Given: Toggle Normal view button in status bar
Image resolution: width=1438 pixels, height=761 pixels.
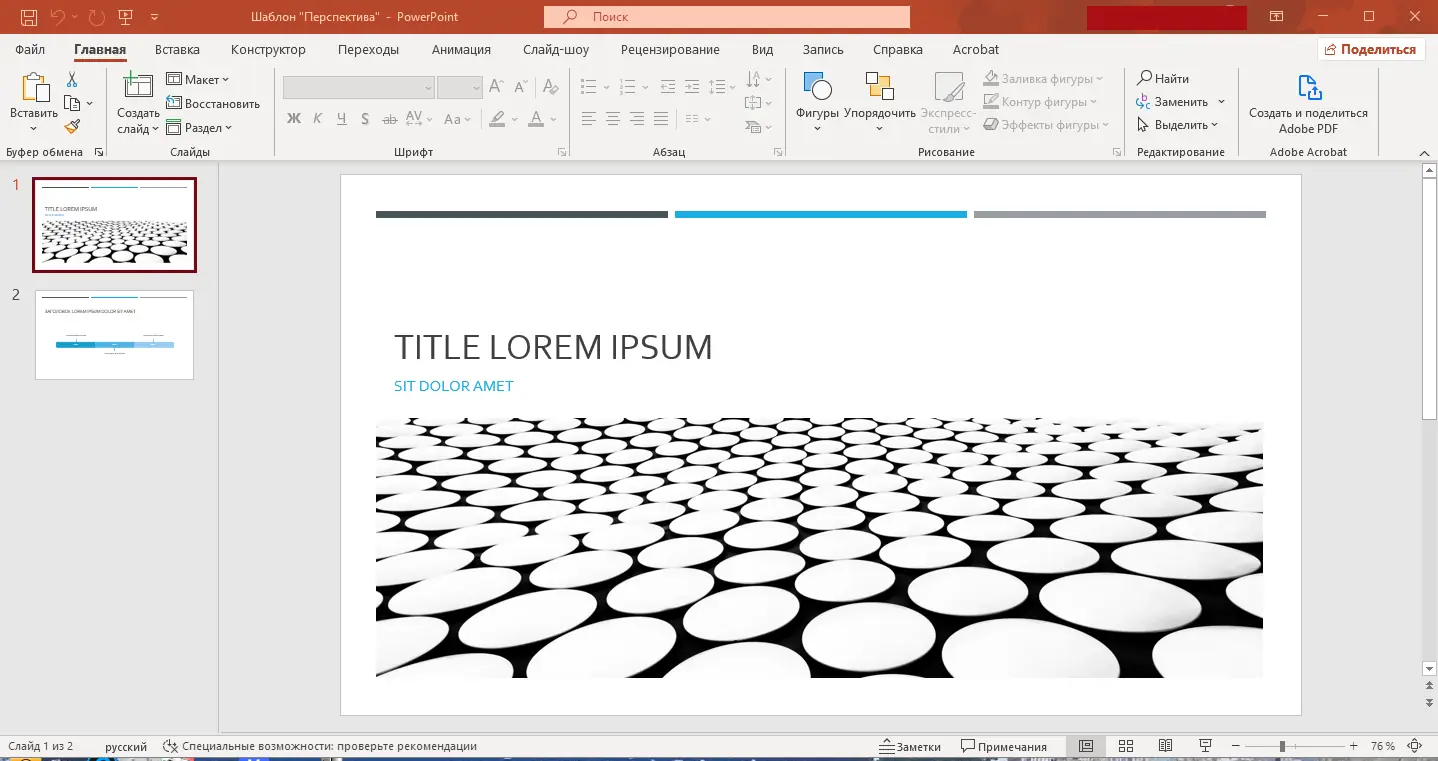Looking at the screenshot, I should point(1085,746).
